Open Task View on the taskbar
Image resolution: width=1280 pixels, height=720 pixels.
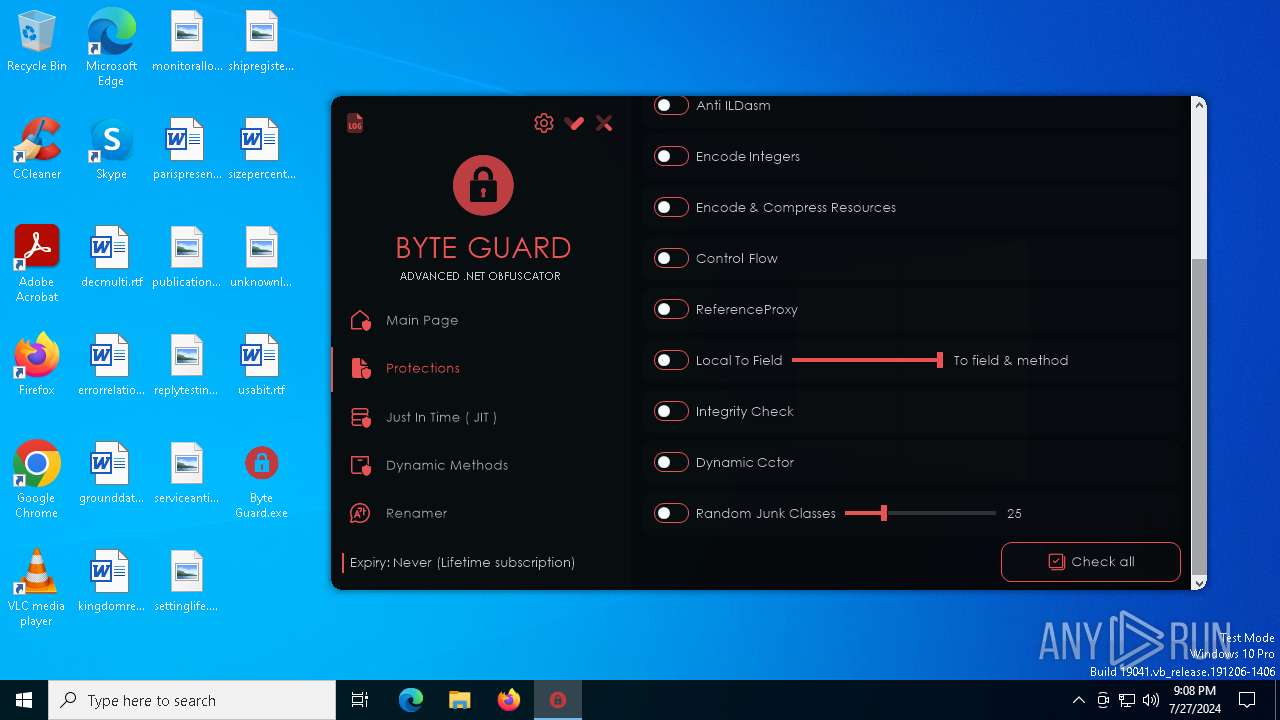360,700
